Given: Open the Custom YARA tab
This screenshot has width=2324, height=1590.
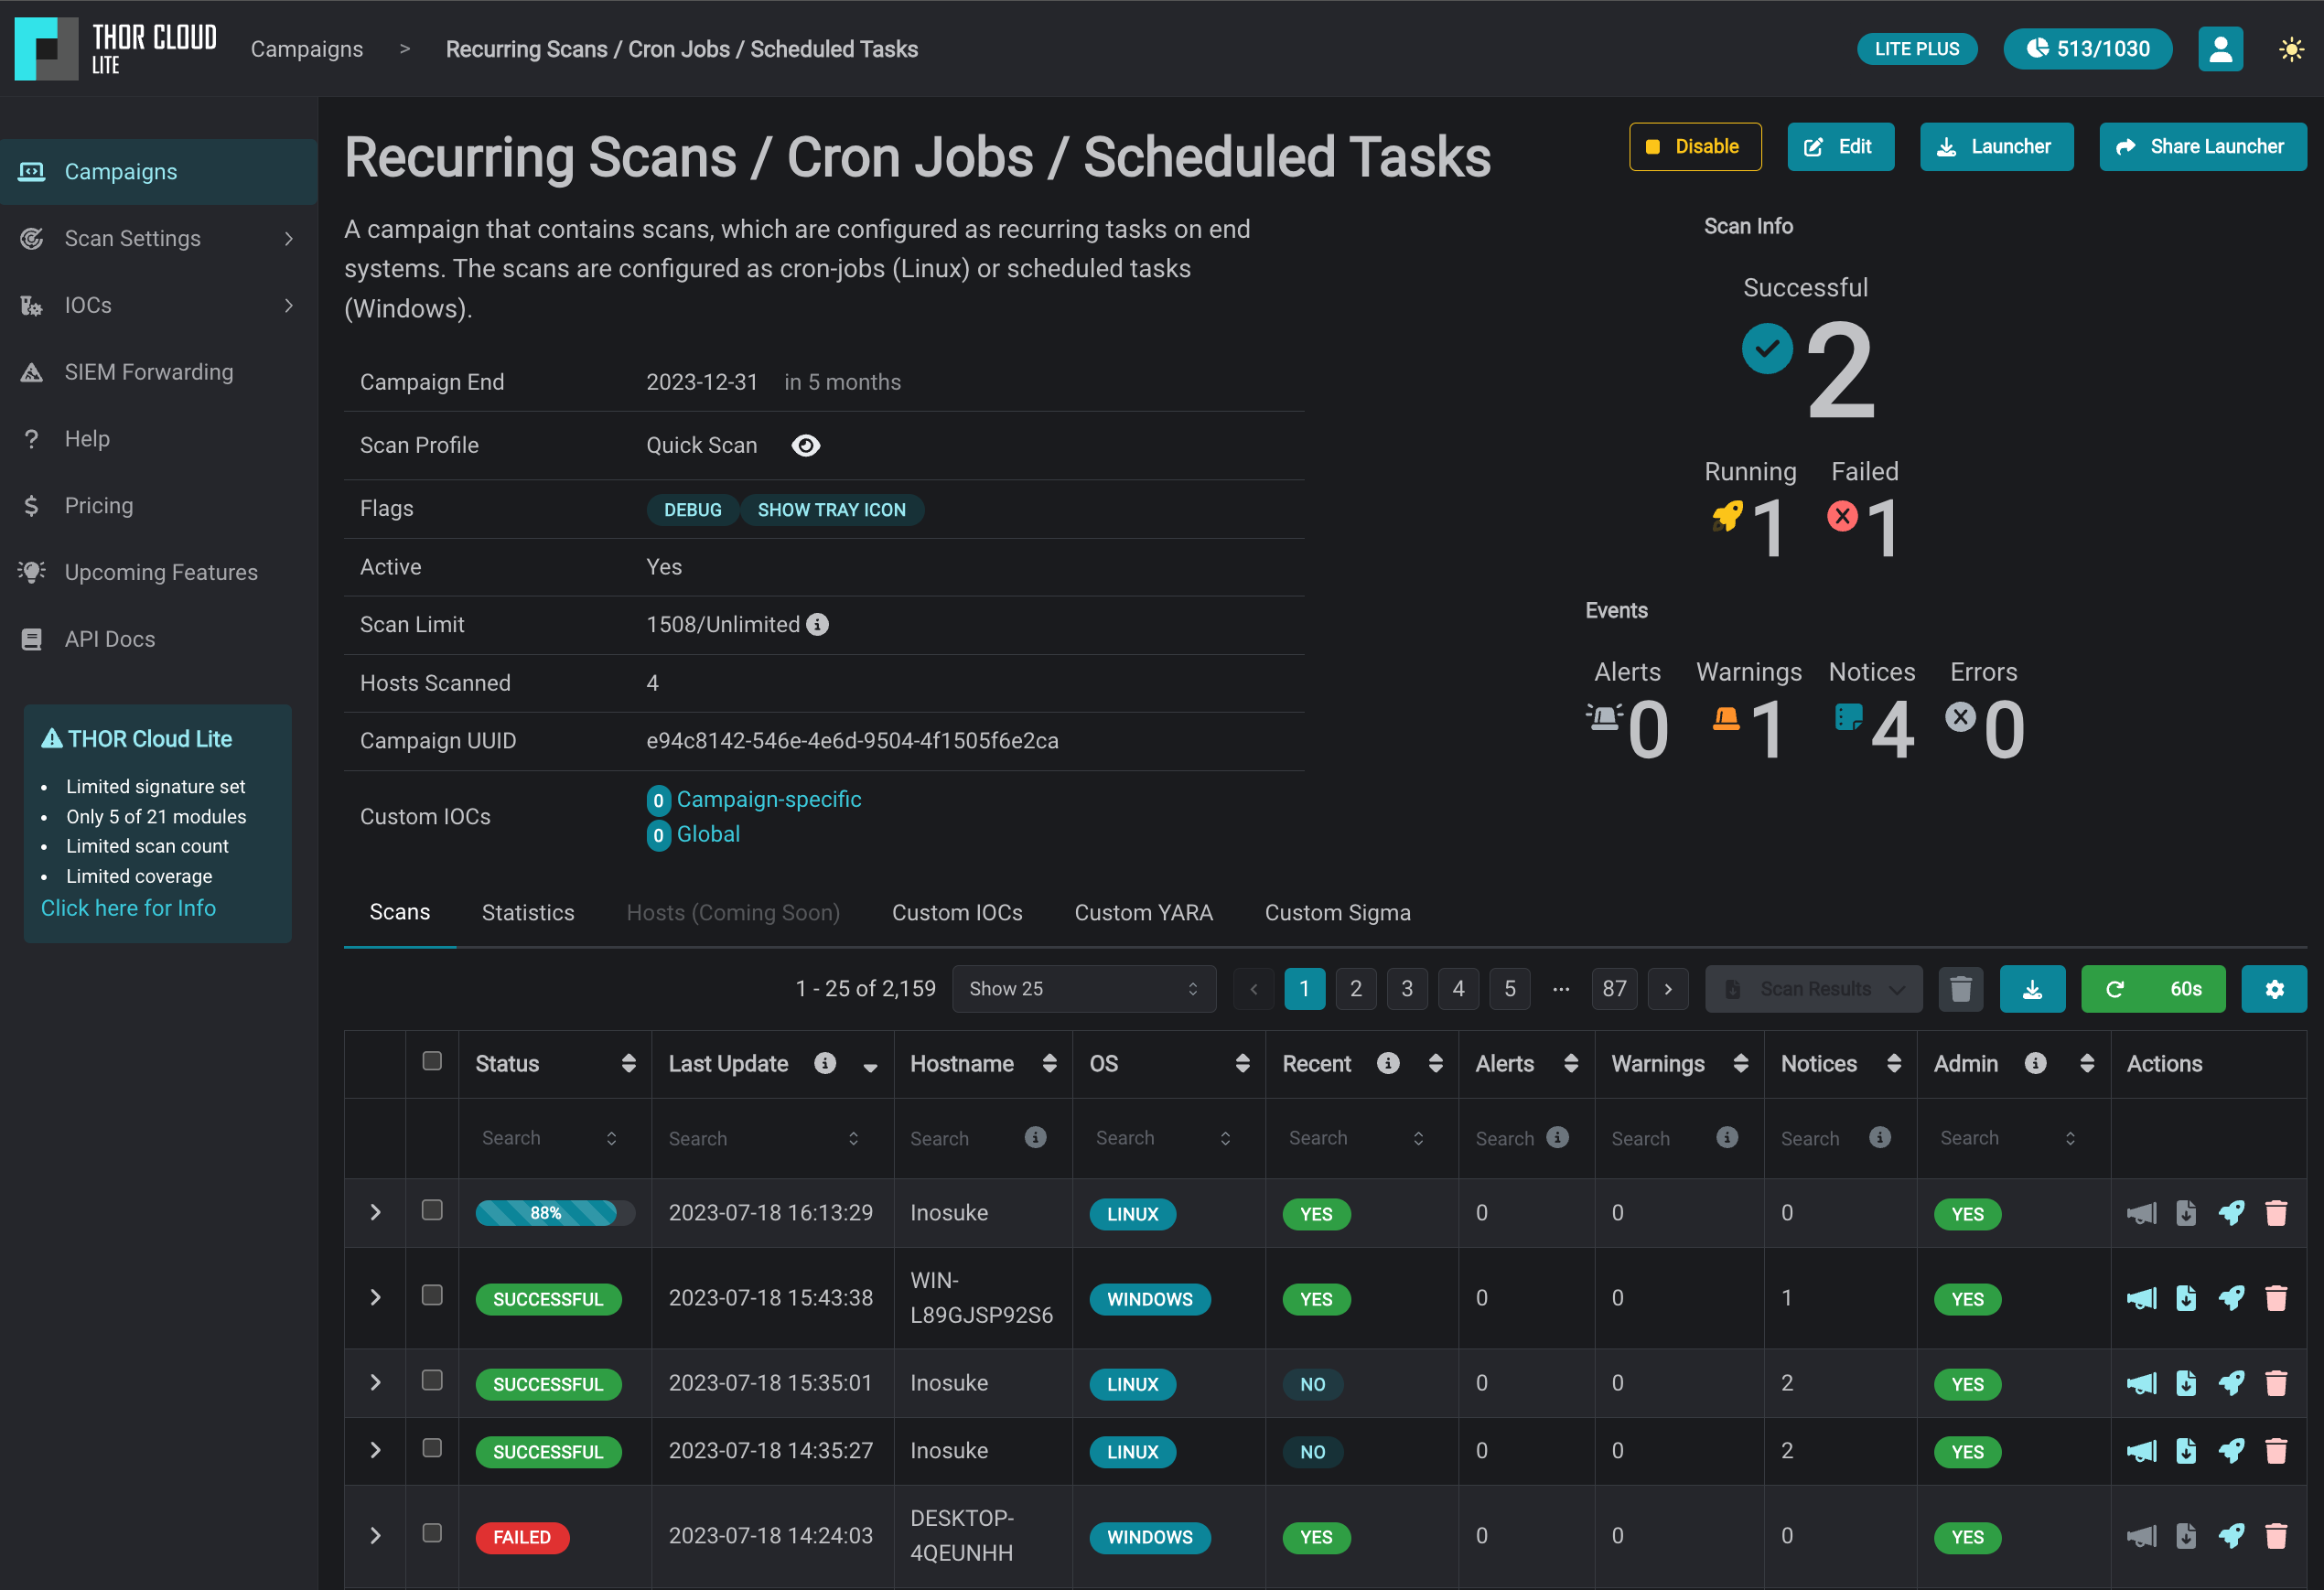Looking at the screenshot, I should (x=1143, y=912).
